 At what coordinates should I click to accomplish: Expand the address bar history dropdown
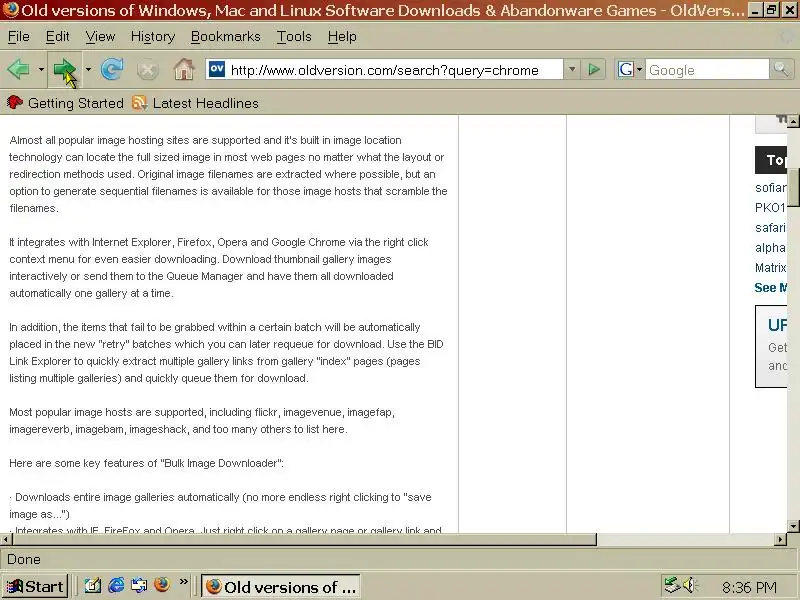tap(572, 69)
